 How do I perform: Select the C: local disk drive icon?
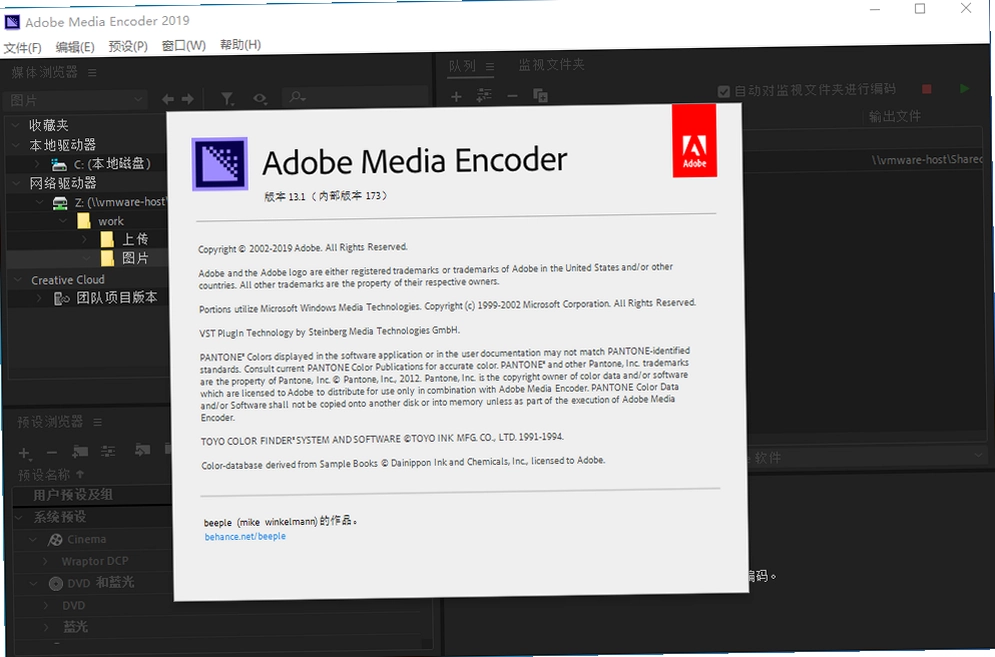tap(59, 165)
